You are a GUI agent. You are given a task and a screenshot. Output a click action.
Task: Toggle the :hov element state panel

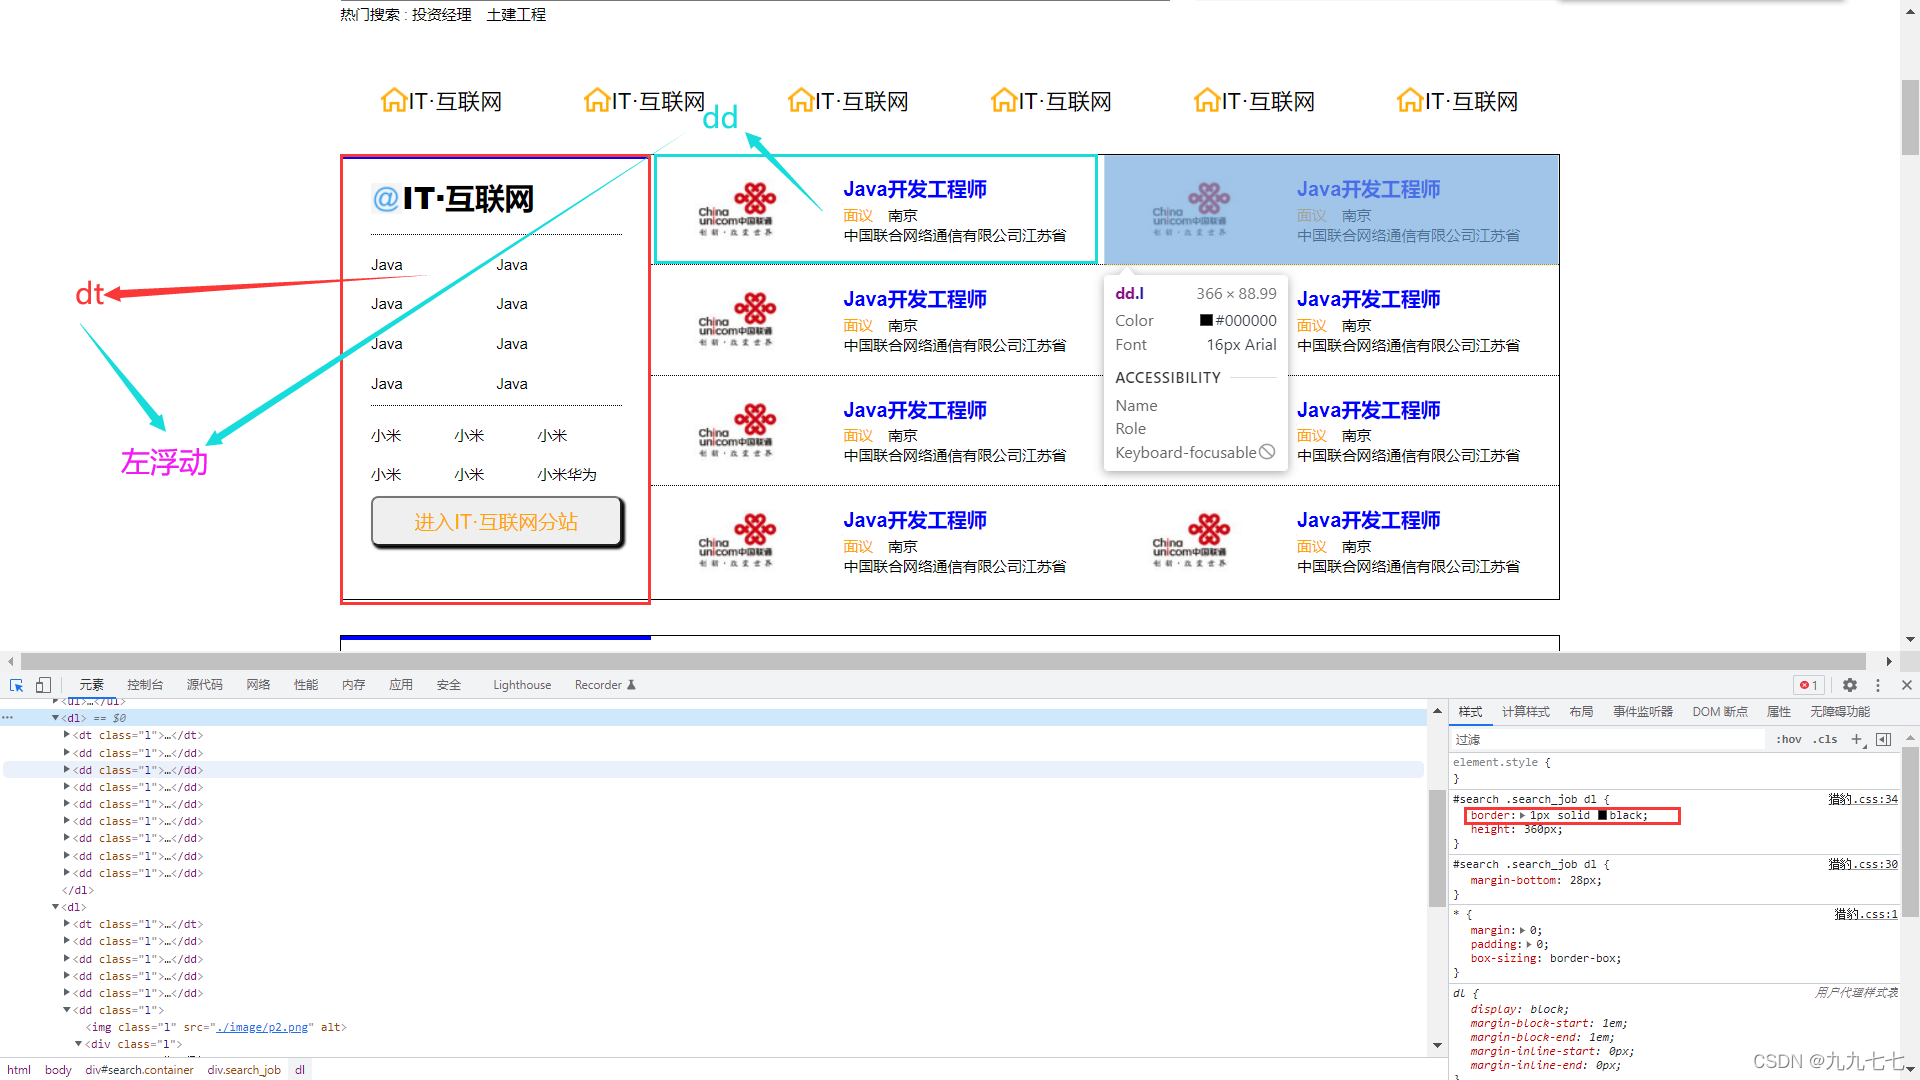[x=1789, y=739]
